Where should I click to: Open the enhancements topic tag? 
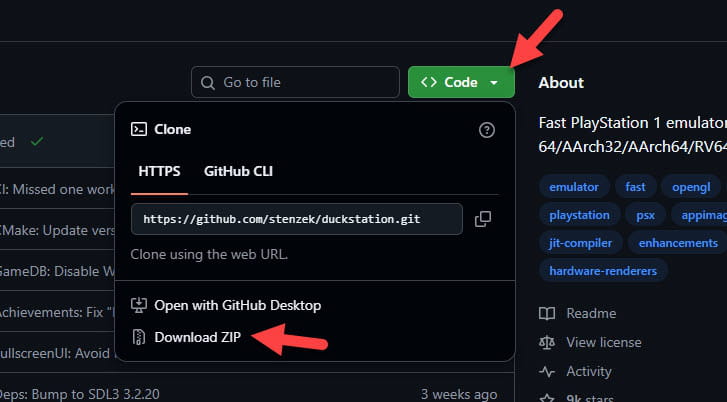pos(677,243)
